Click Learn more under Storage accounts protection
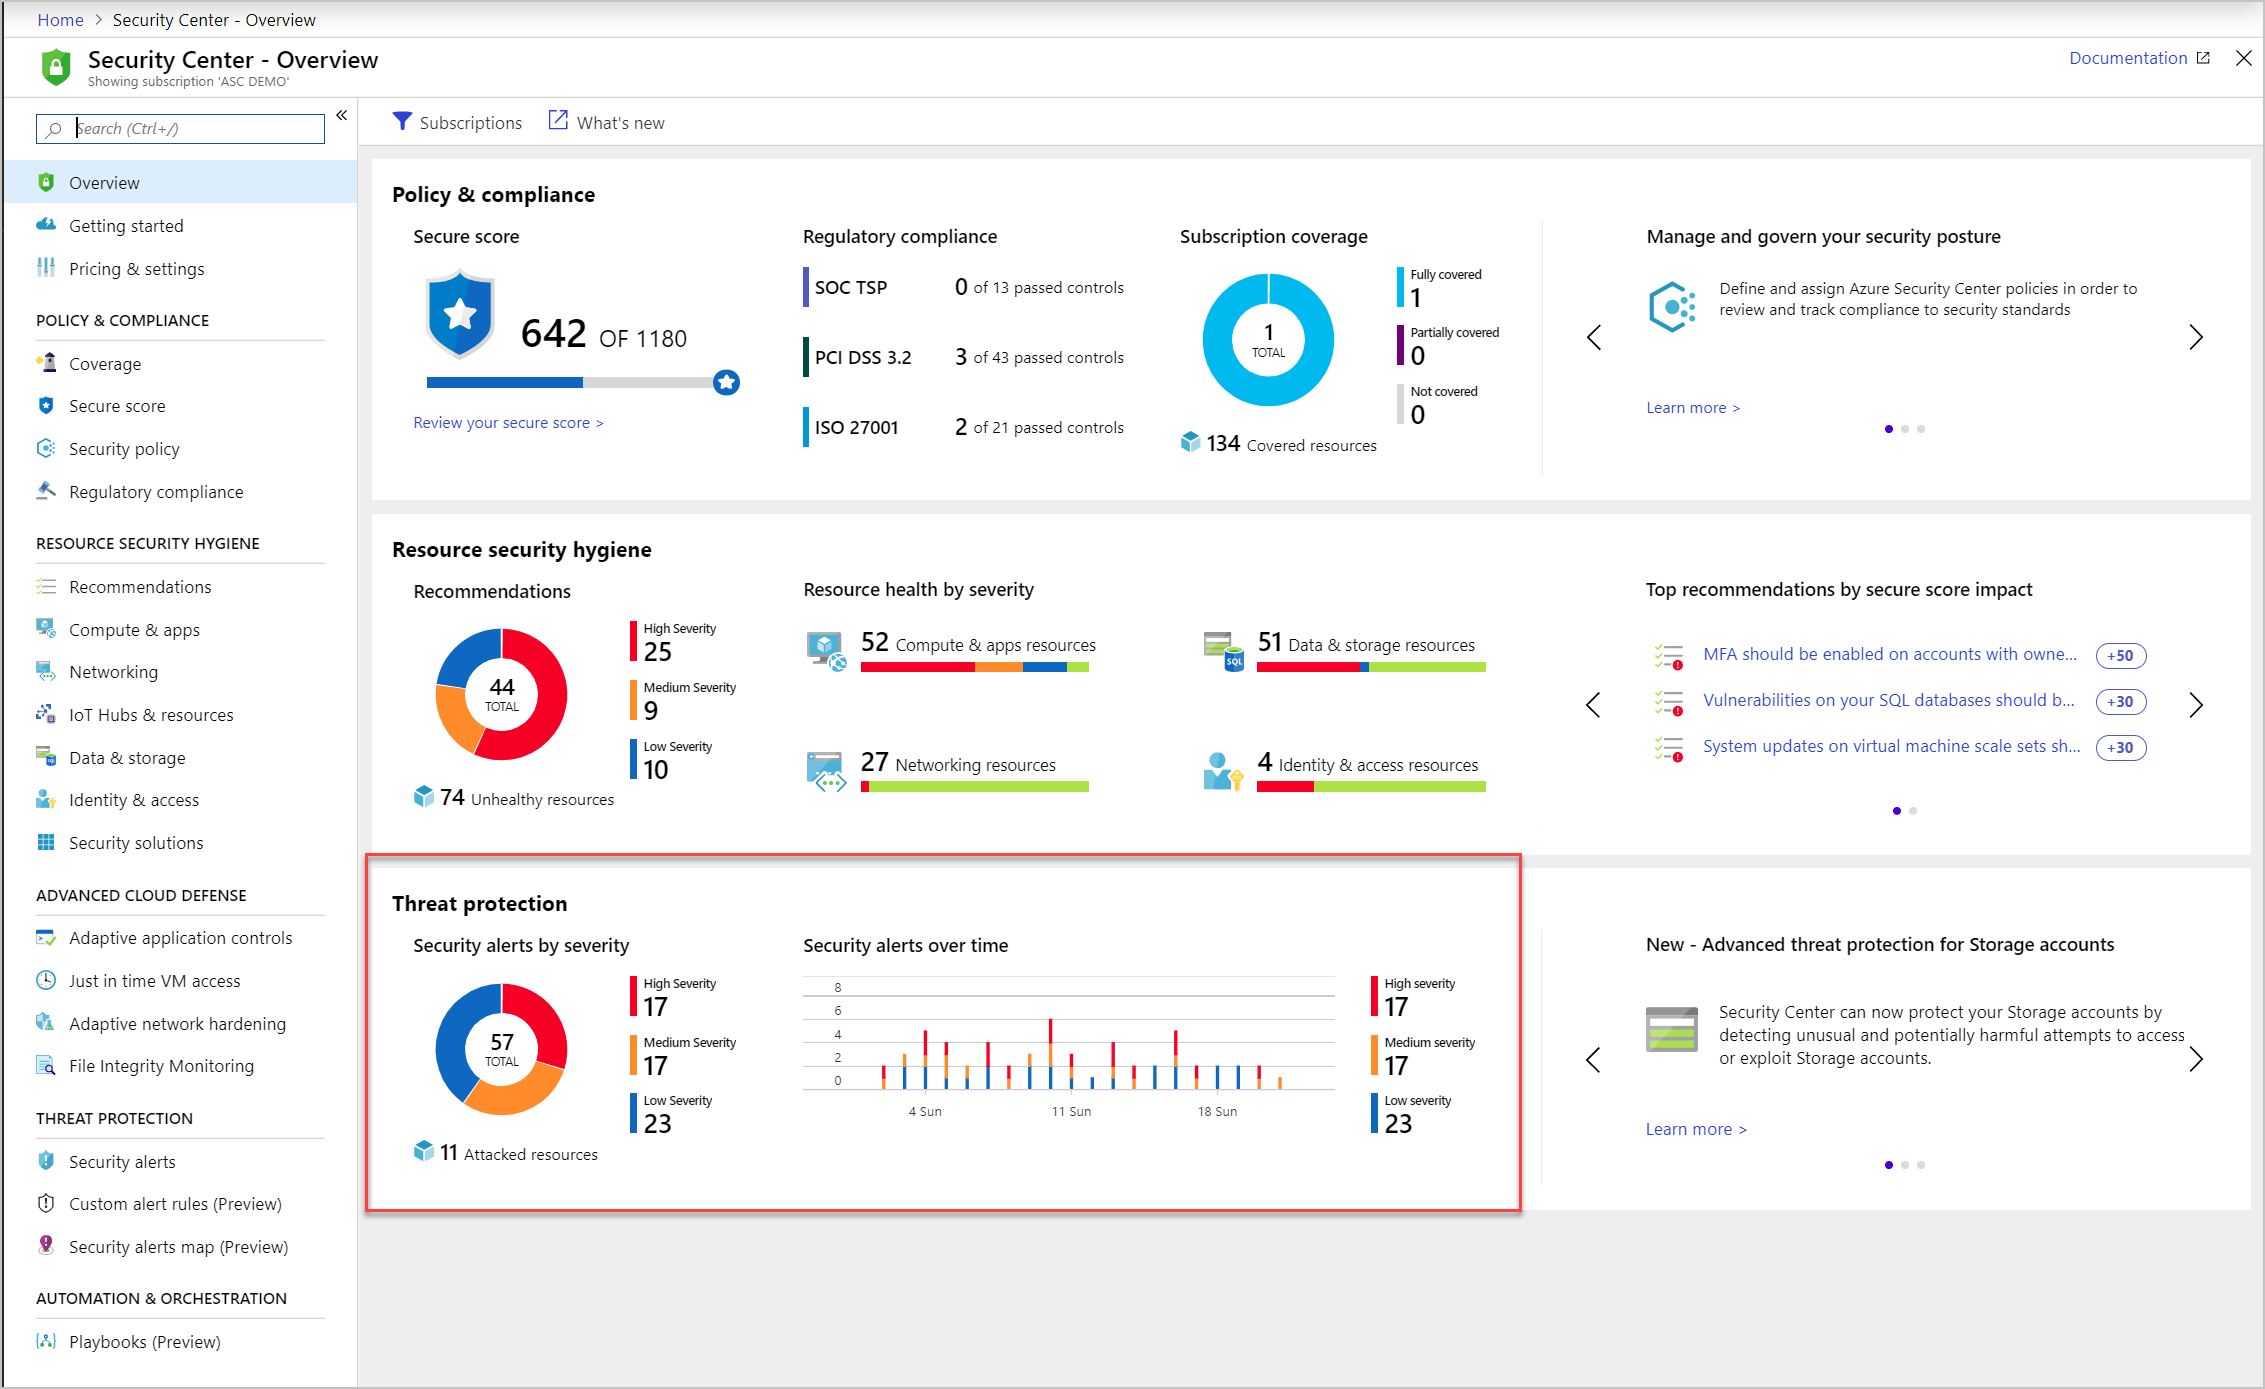The height and width of the screenshot is (1389, 2265). coord(1696,1129)
